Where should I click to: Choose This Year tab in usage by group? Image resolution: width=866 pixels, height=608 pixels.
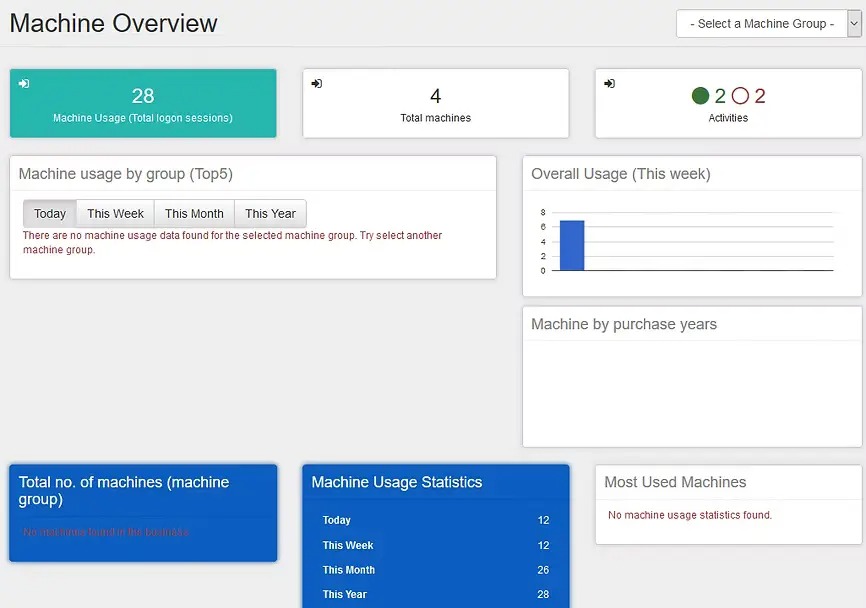click(x=270, y=214)
